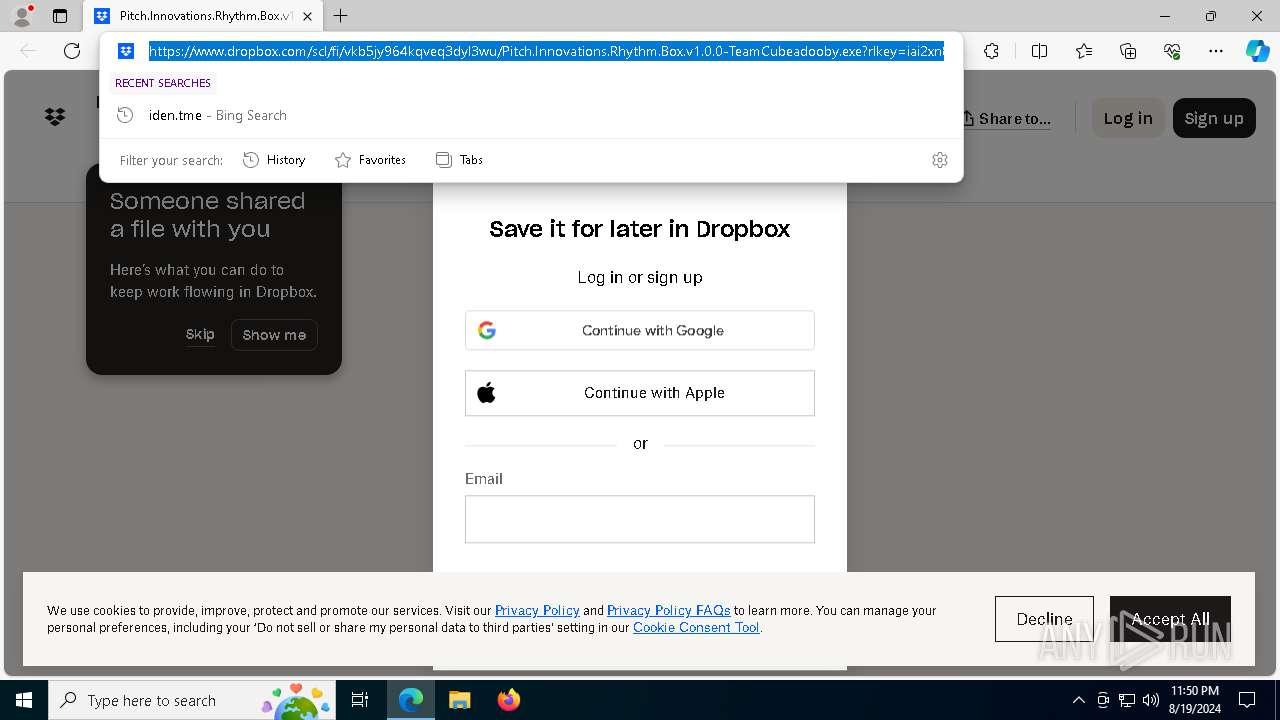This screenshot has width=1280, height=720.
Task: Click the taskbar search box
Action: pos(192,700)
